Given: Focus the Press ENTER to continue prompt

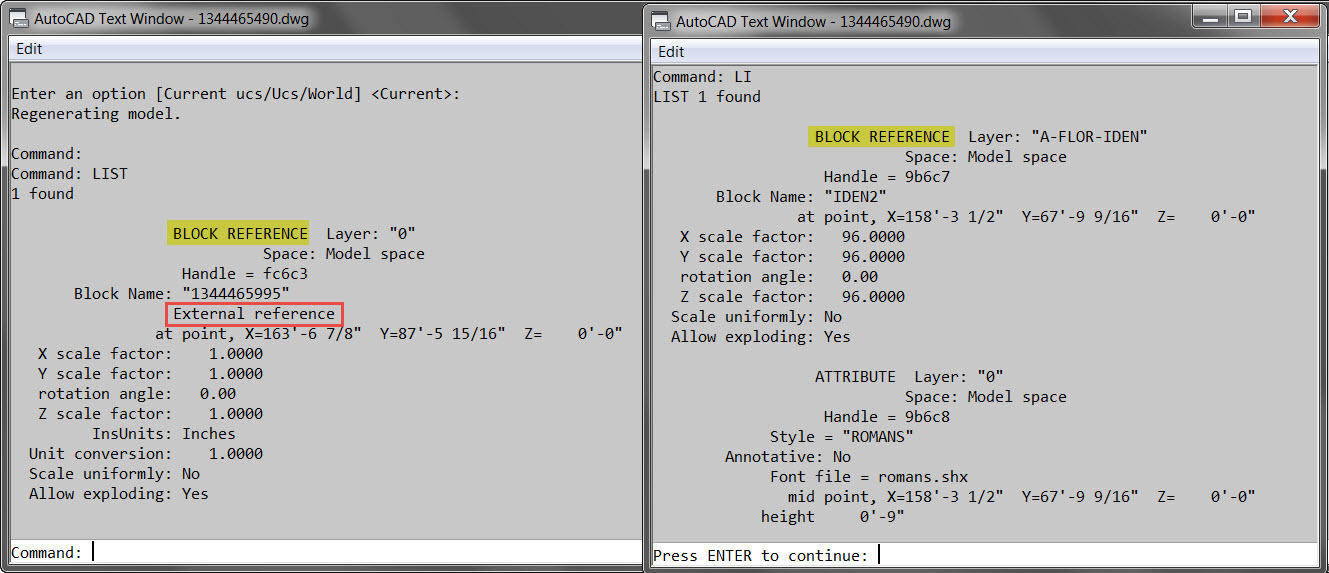Looking at the screenshot, I should (x=985, y=555).
